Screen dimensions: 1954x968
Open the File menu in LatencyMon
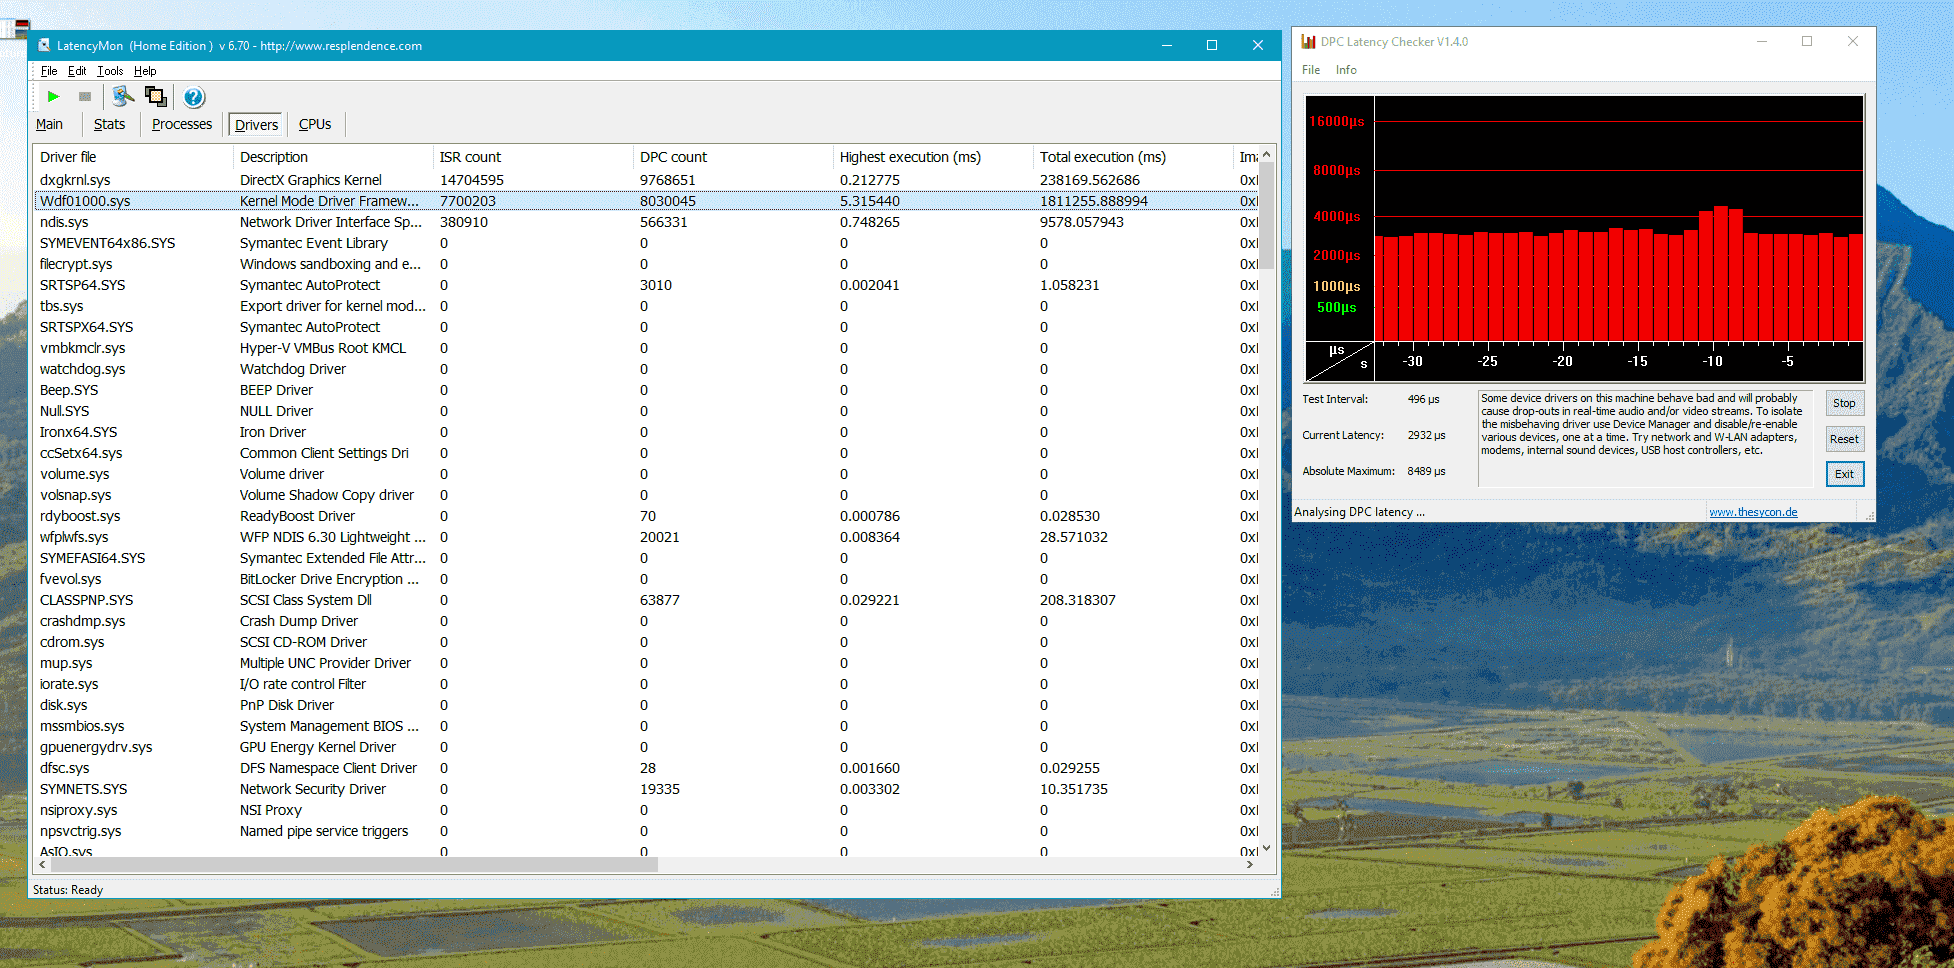point(49,71)
